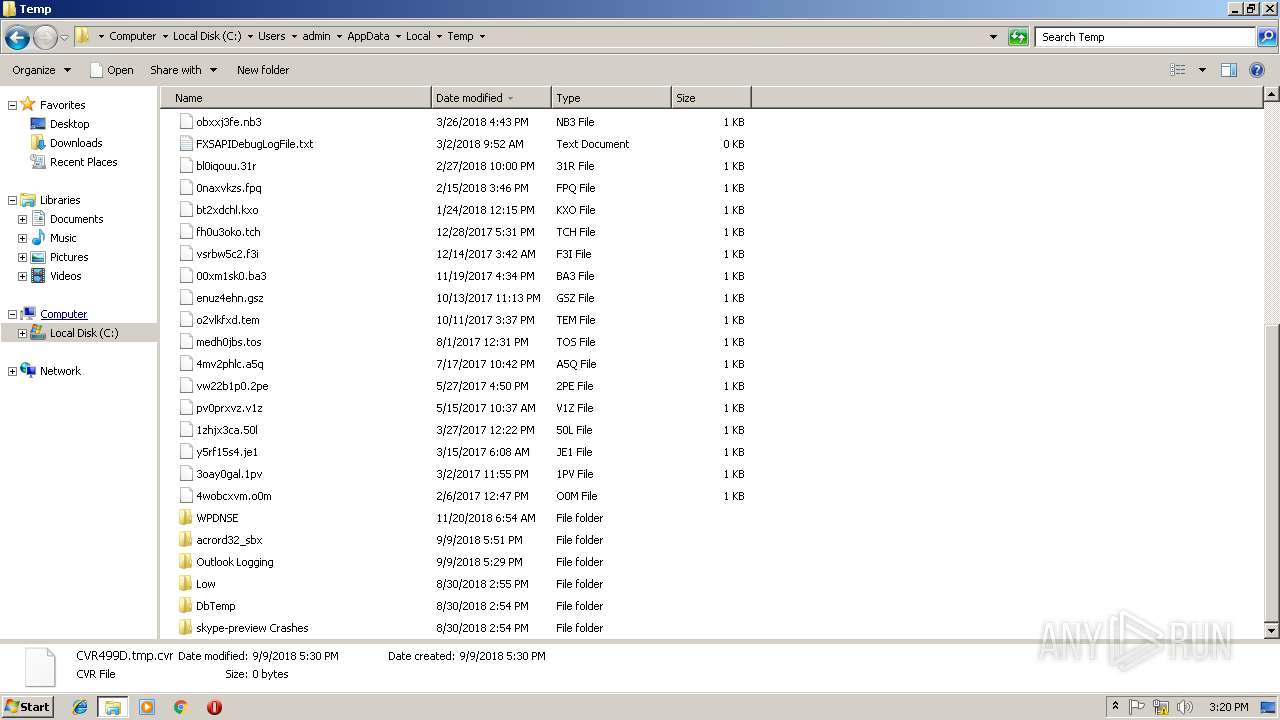The height and width of the screenshot is (720, 1280).
Task: Open the Start menu
Action: [28, 707]
